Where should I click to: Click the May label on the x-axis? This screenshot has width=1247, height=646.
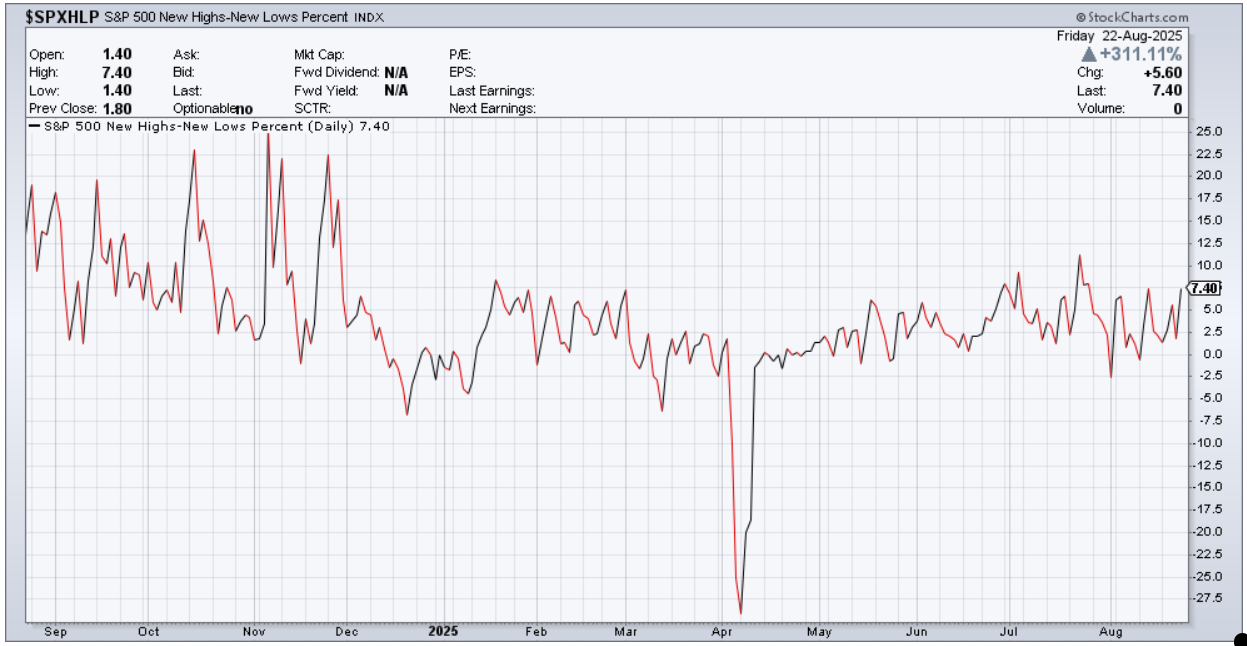(819, 631)
